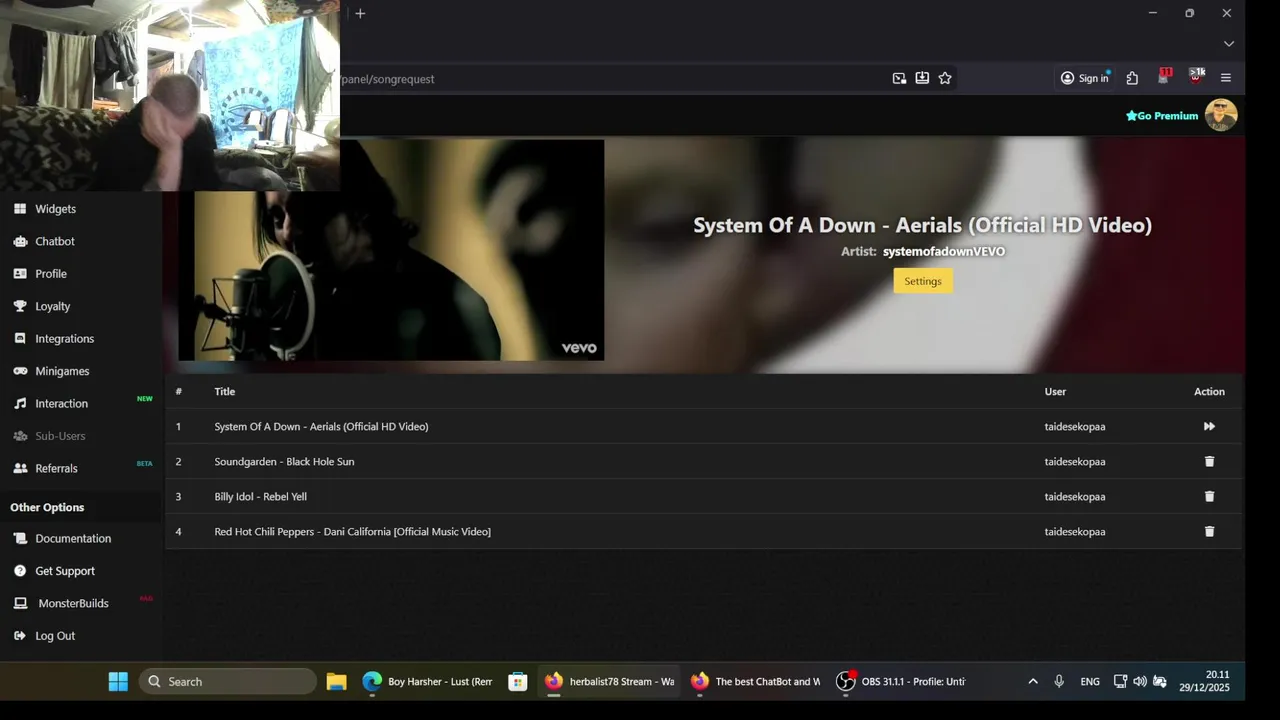The image size is (1280, 720).
Task: Click the Go Premium link
Action: coord(1162,116)
